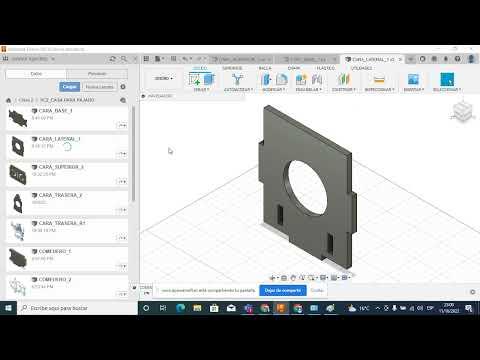480x360 pixels.
Task: Open display settings in navigation bar
Action: [x=324, y=277]
